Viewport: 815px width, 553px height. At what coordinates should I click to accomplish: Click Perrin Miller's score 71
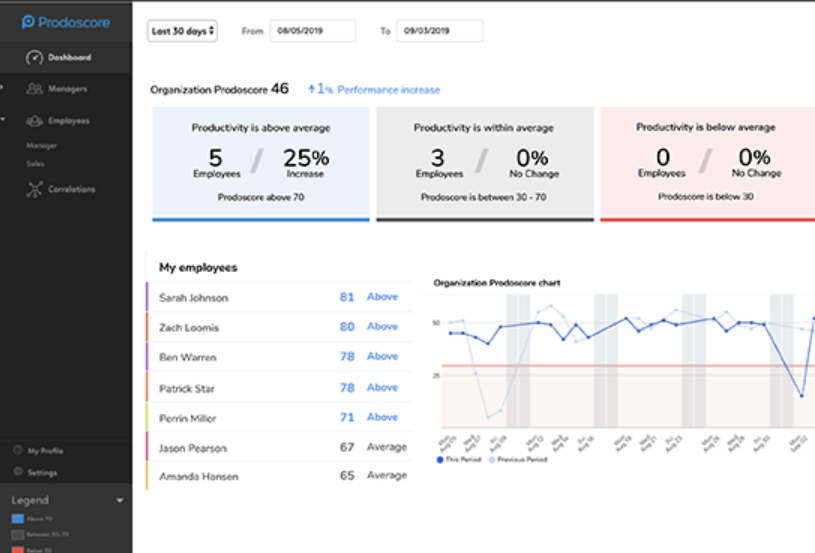(347, 417)
